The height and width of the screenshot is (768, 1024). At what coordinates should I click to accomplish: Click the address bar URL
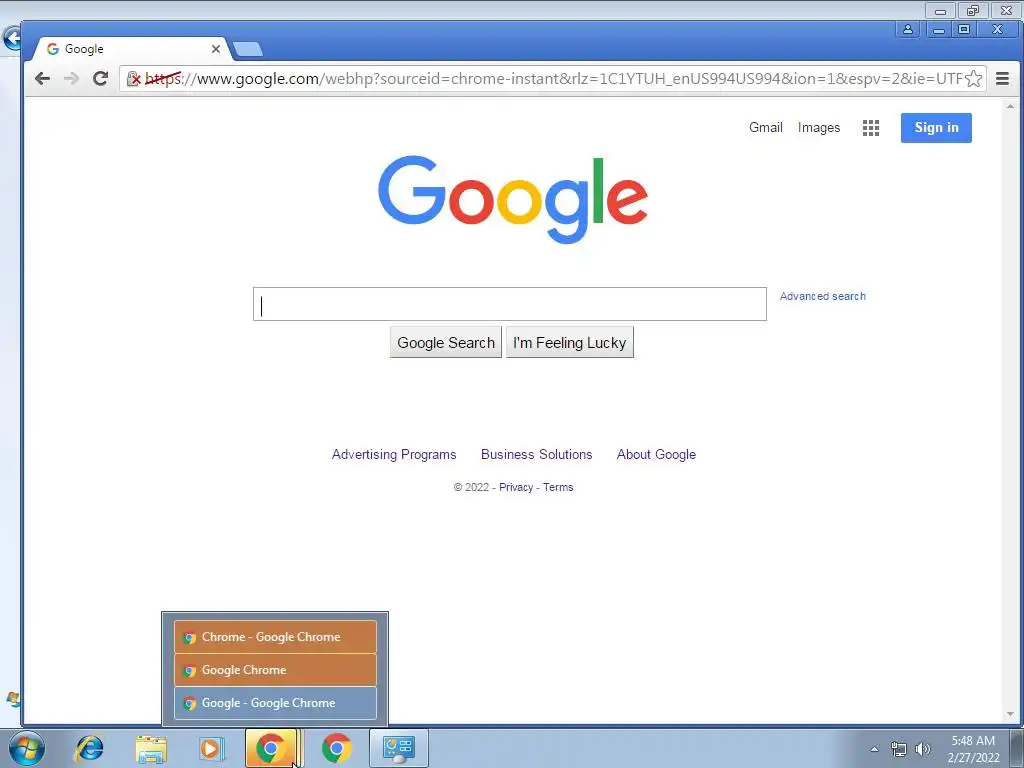(x=552, y=79)
